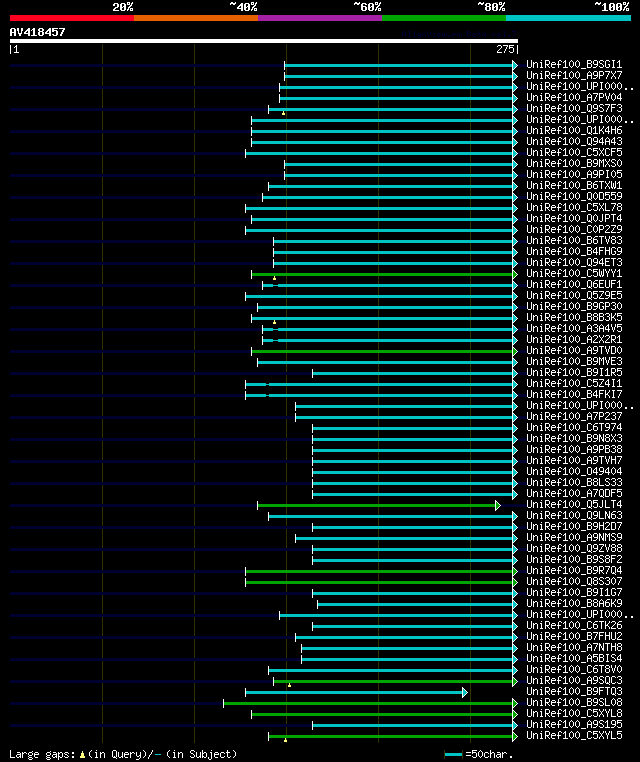Screen dimensions: 640x762
Task: Open hit UniRef100_B9I1R5
Action: (574, 372)
